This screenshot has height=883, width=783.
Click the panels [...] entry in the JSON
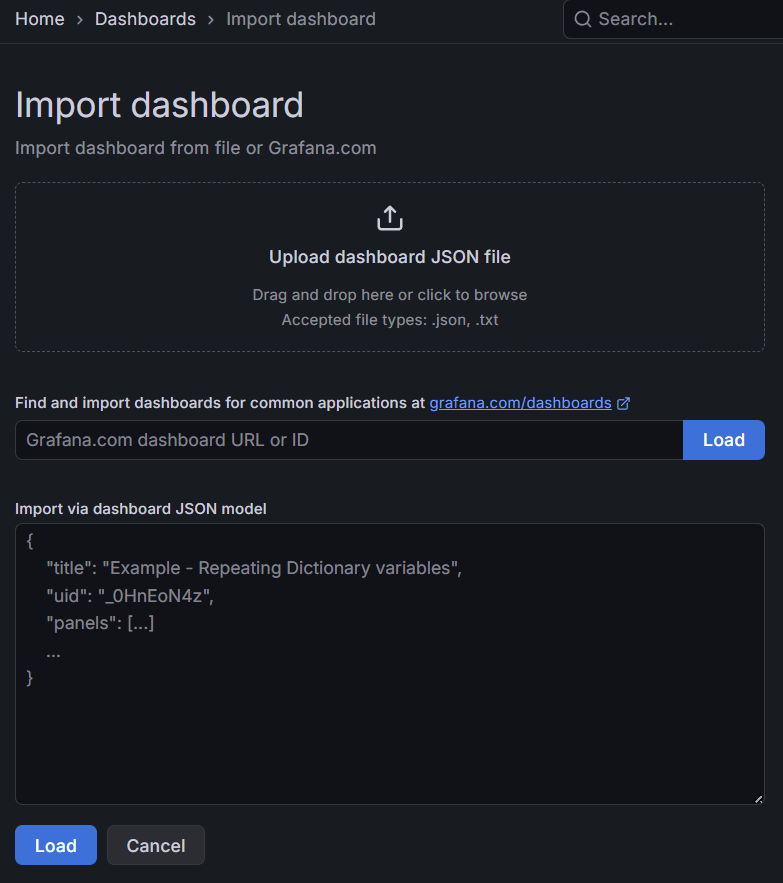tap(100, 622)
